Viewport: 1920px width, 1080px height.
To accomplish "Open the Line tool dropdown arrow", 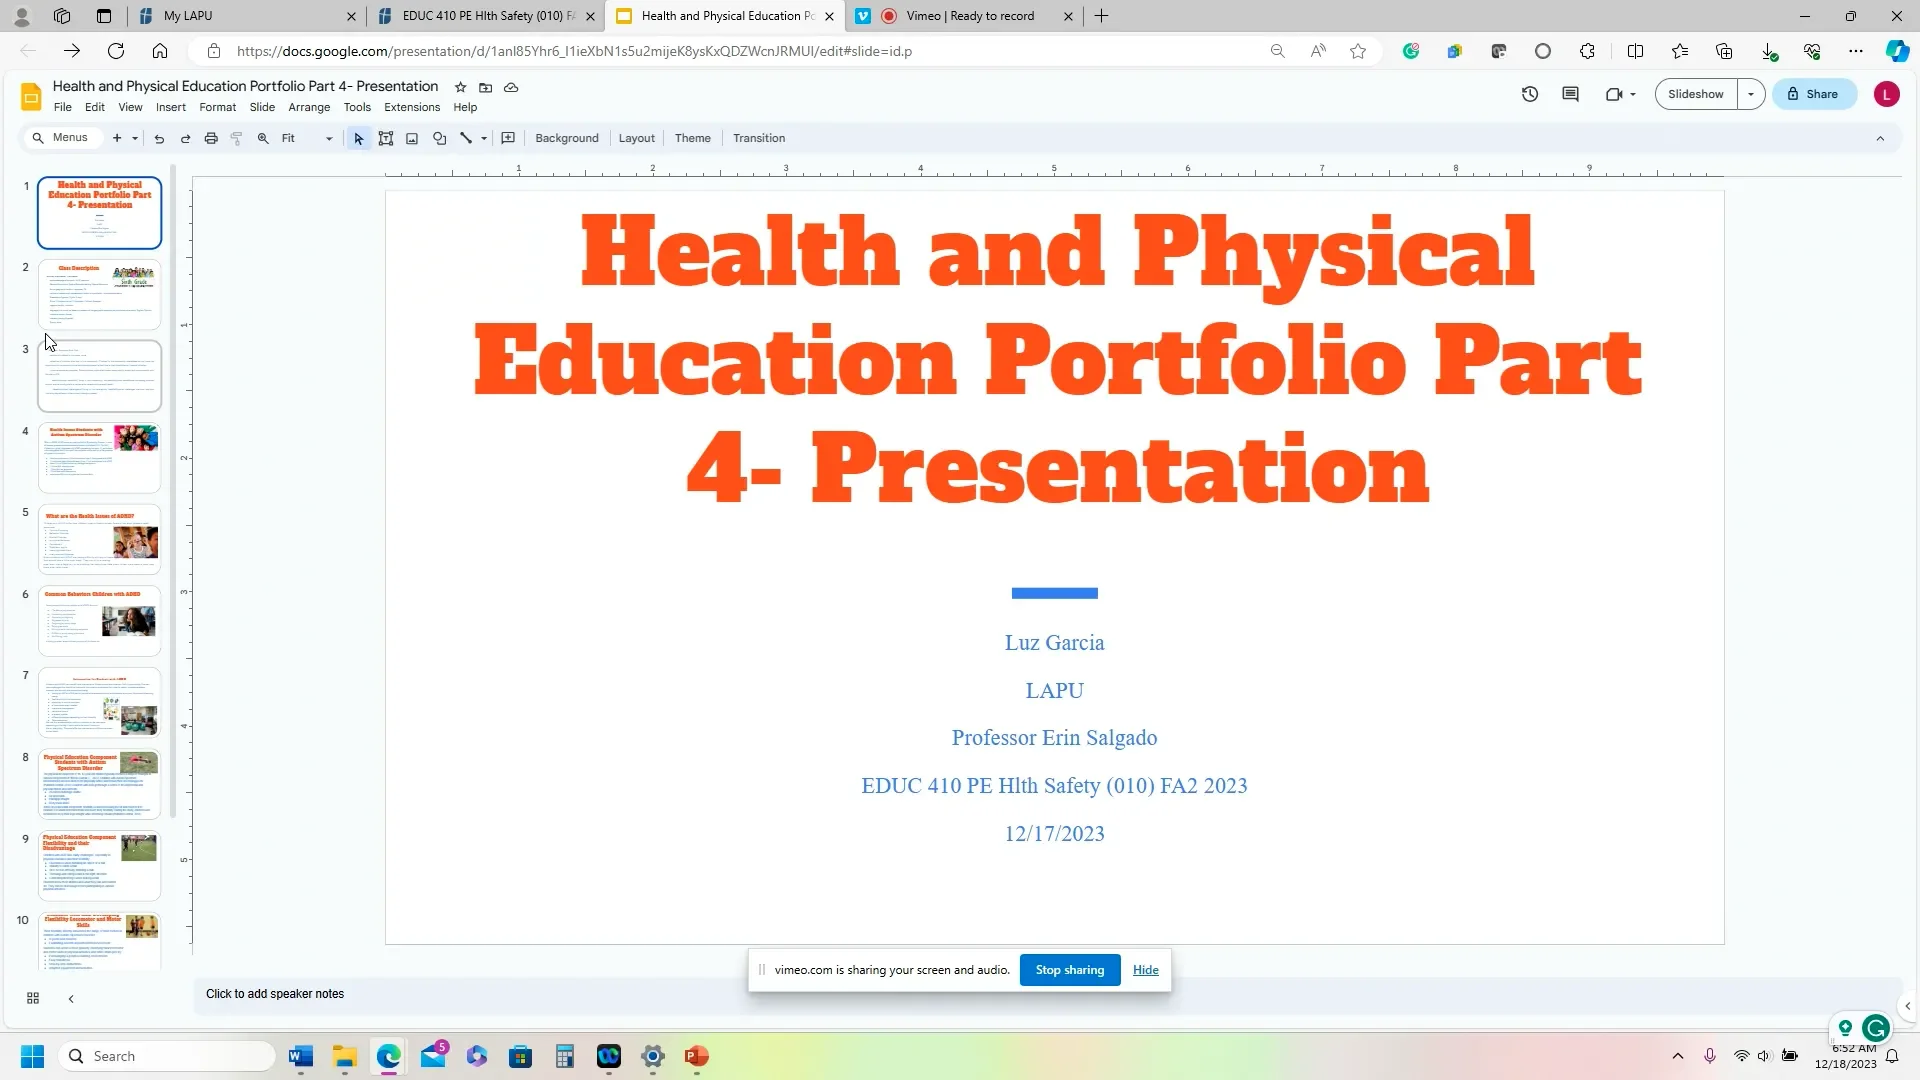I will point(483,138).
